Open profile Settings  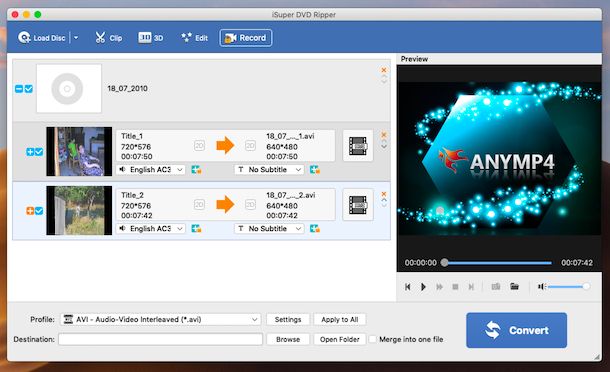pyautogui.click(x=288, y=319)
